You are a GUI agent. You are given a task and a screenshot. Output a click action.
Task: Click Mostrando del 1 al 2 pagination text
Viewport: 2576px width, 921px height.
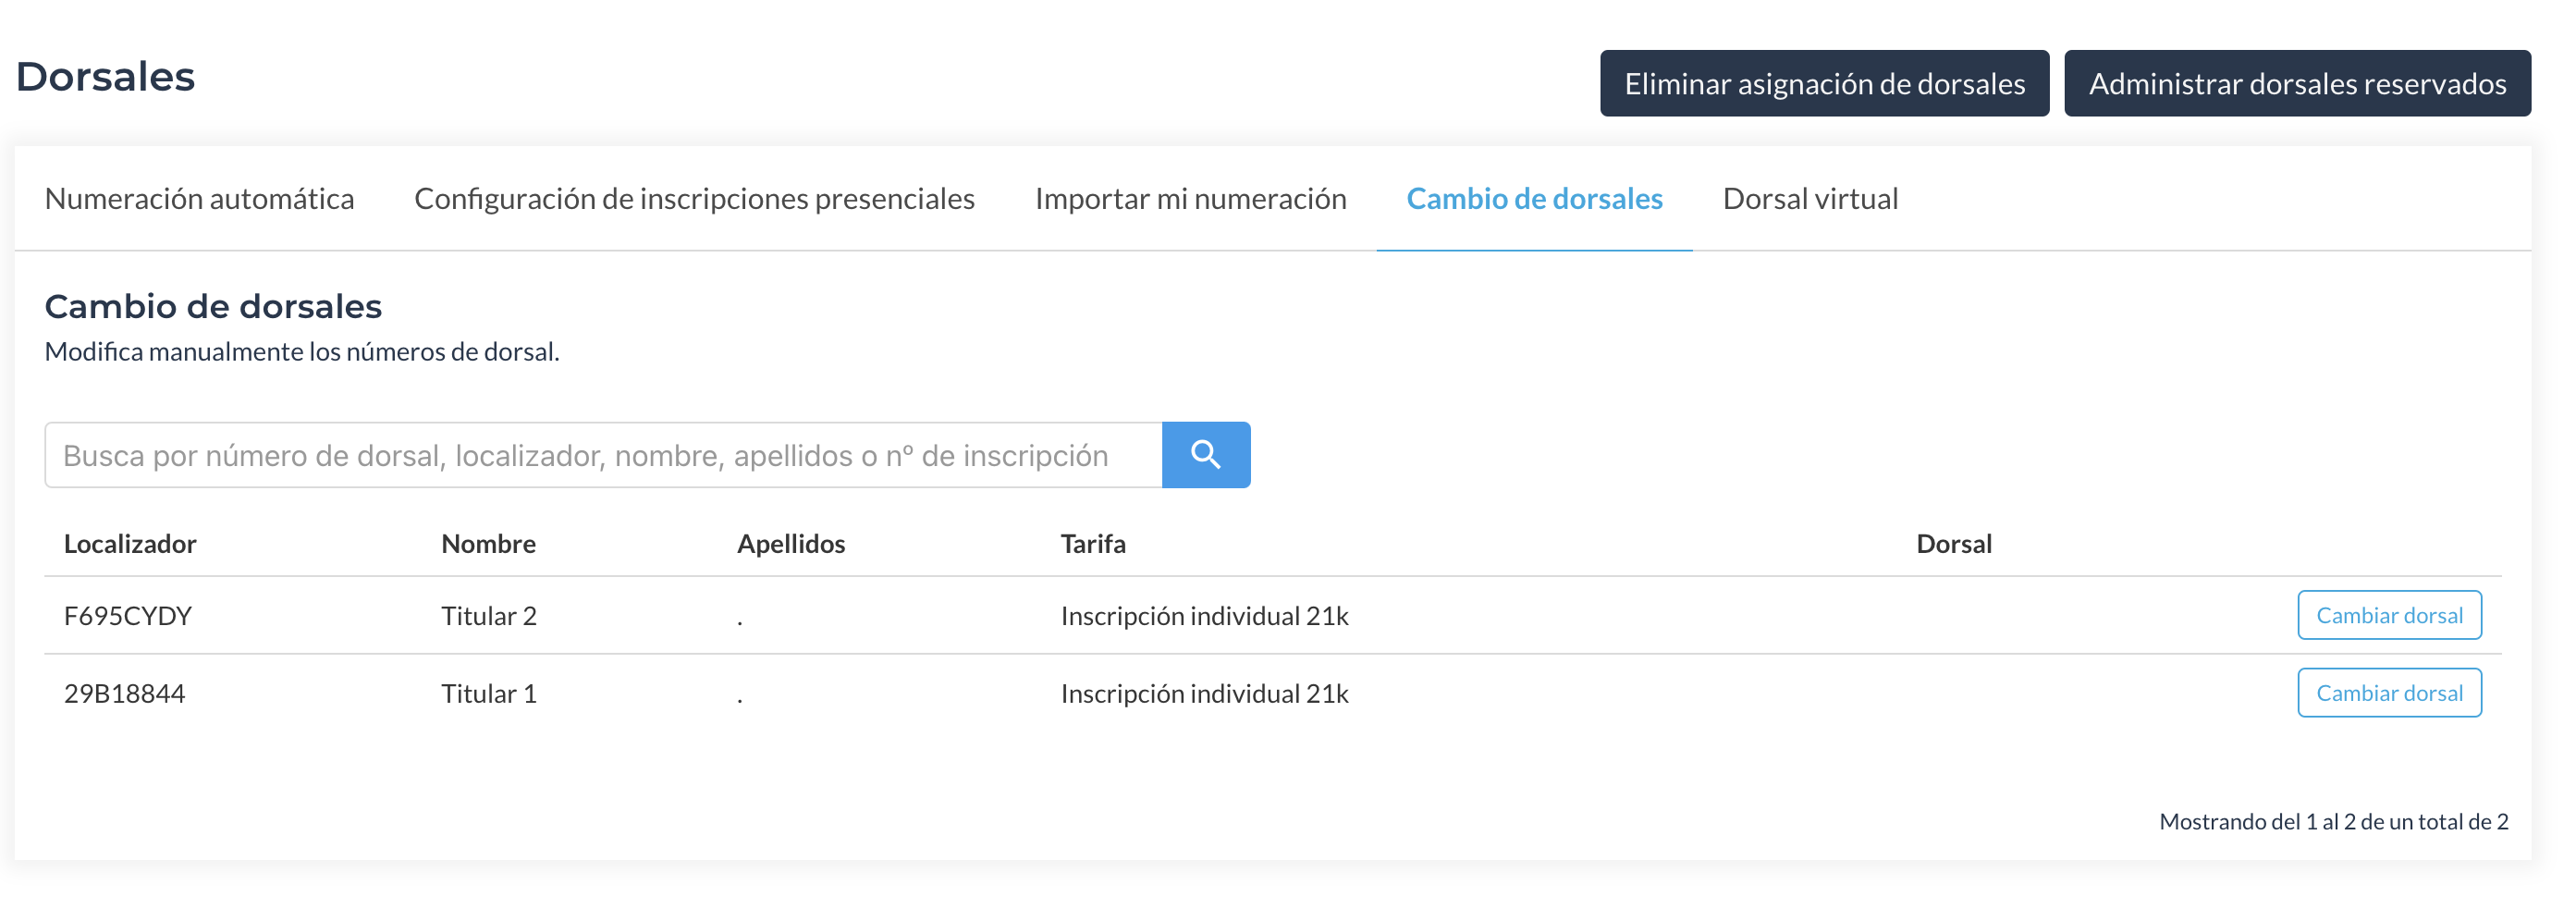coord(2333,822)
